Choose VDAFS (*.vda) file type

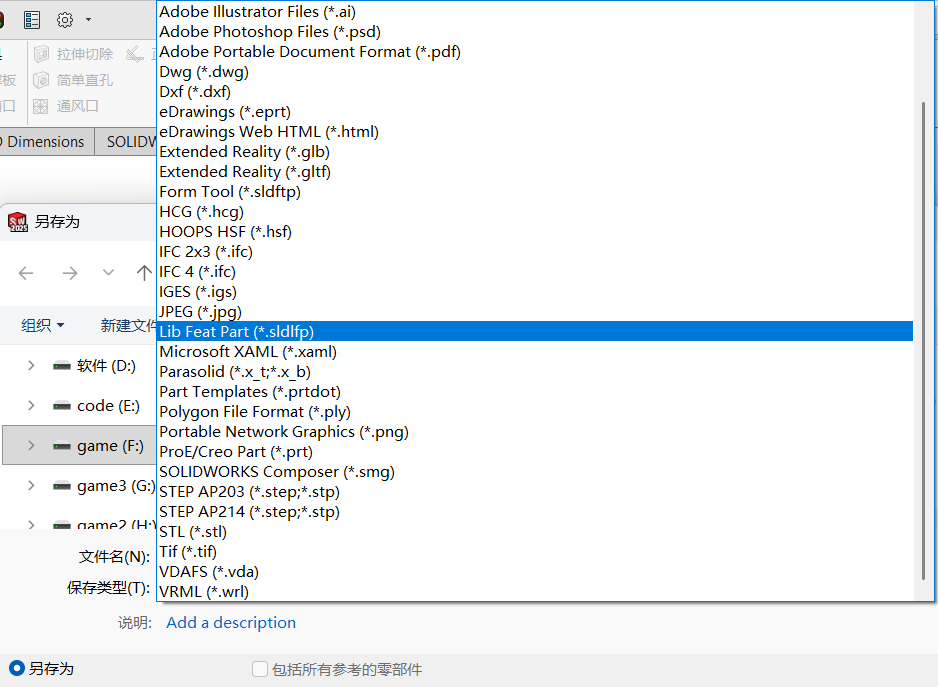pyautogui.click(x=534, y=572)
